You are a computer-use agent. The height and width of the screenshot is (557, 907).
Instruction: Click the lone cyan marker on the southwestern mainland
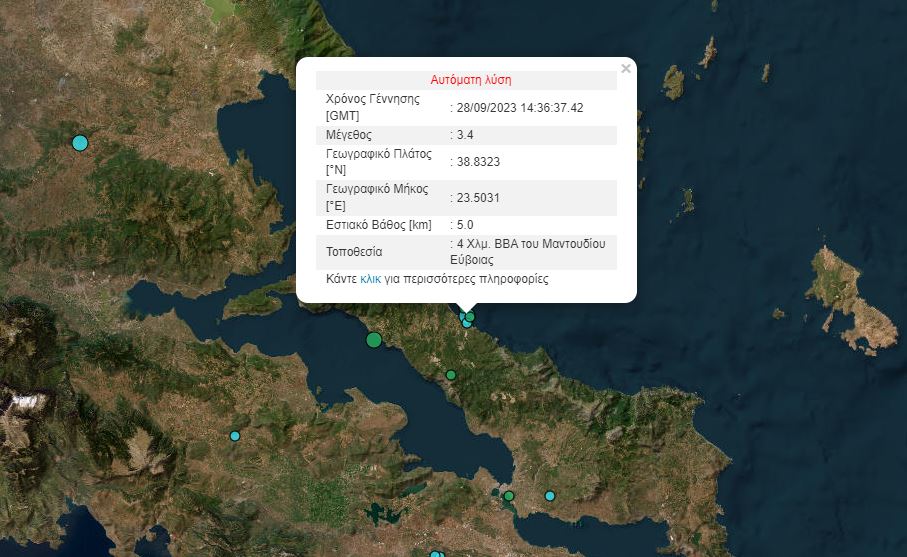pos(235,436)
